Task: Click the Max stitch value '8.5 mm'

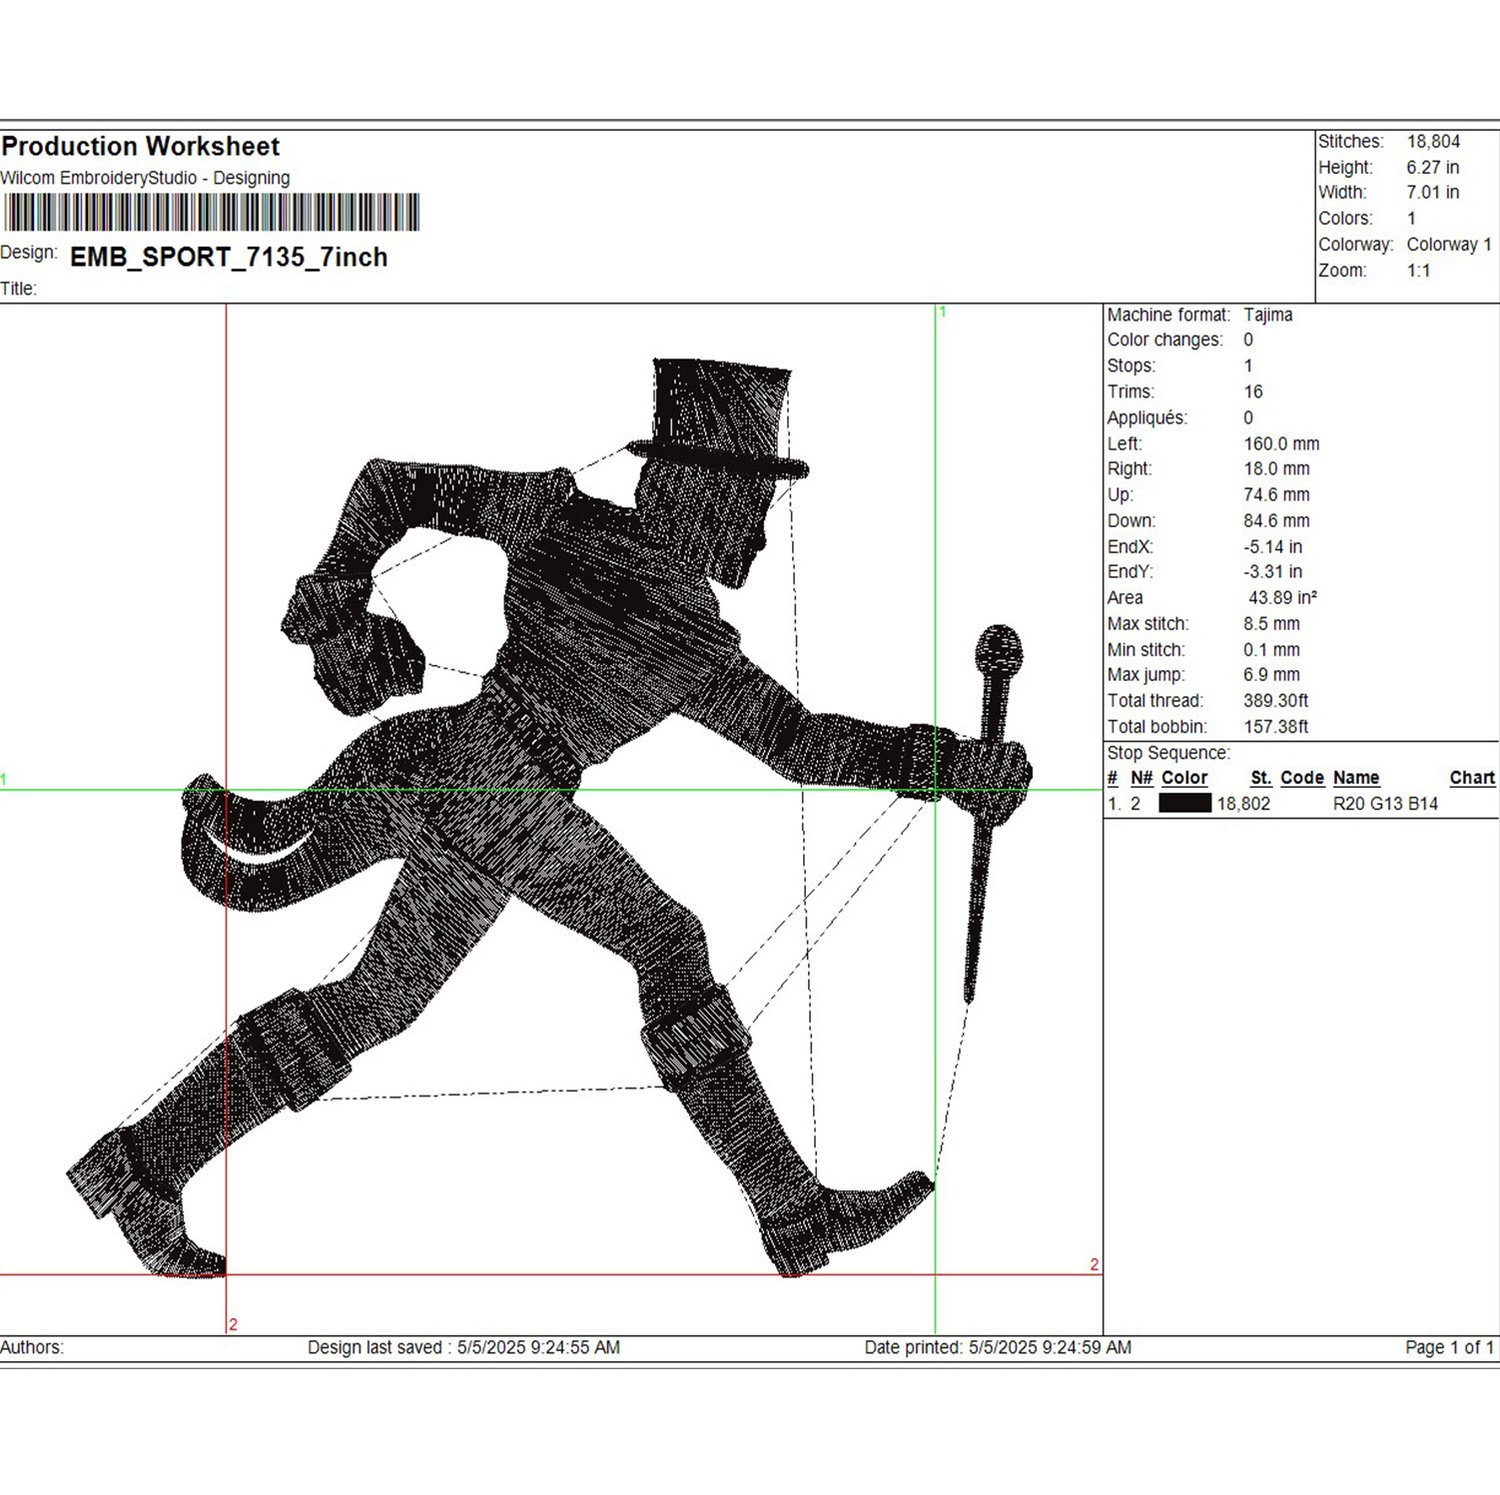Action: click(1272, 624)
